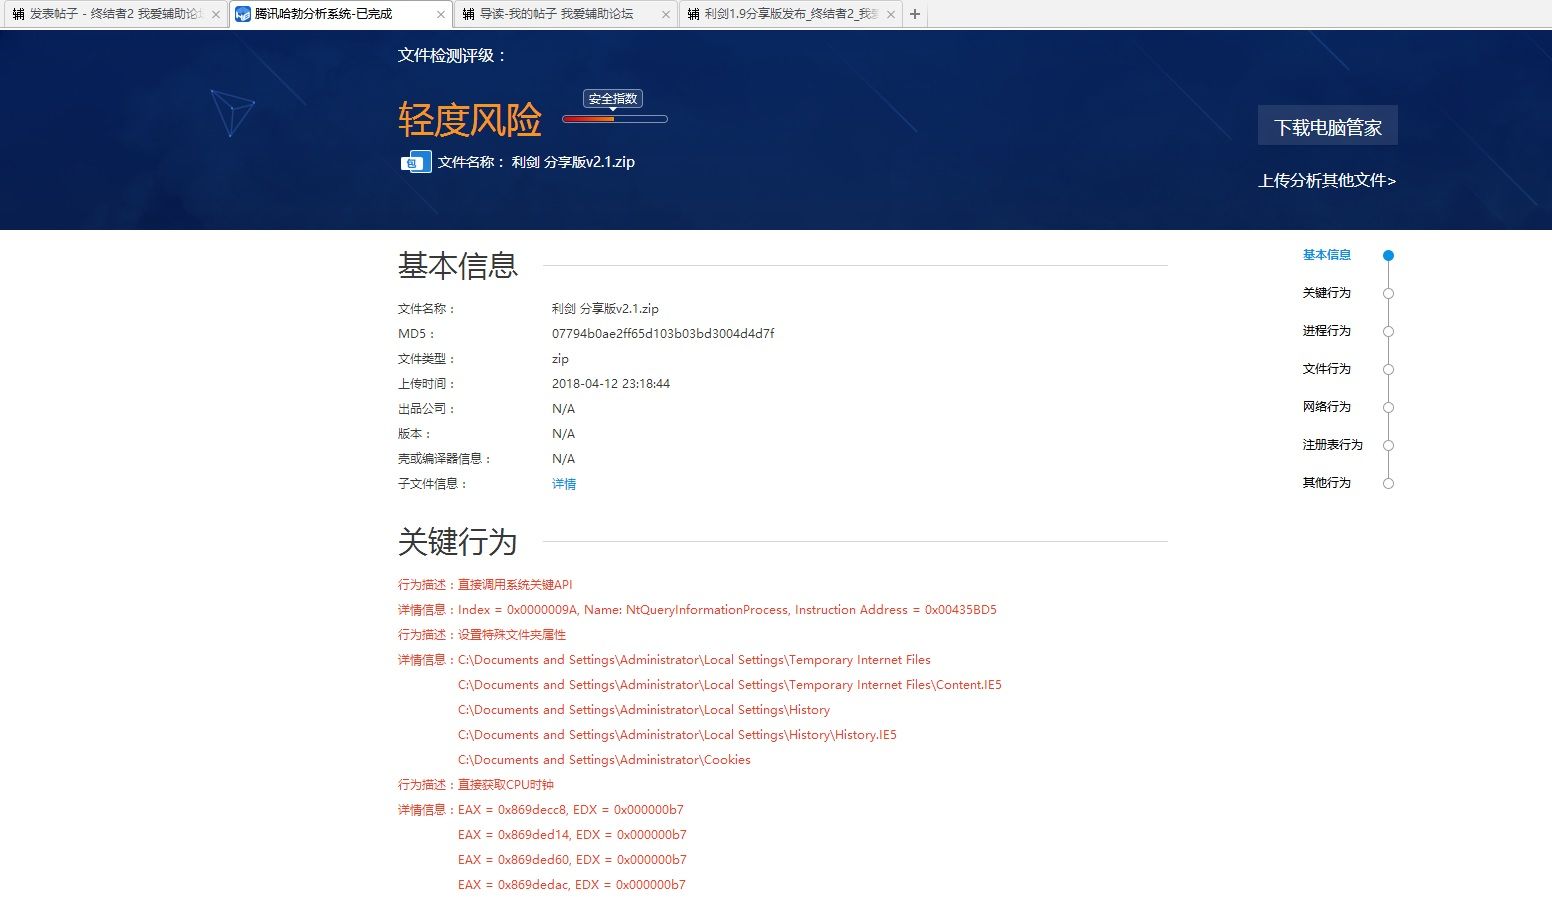Switch to the 发表帖子 - 终结者2 tab

(x=115, y=14)
